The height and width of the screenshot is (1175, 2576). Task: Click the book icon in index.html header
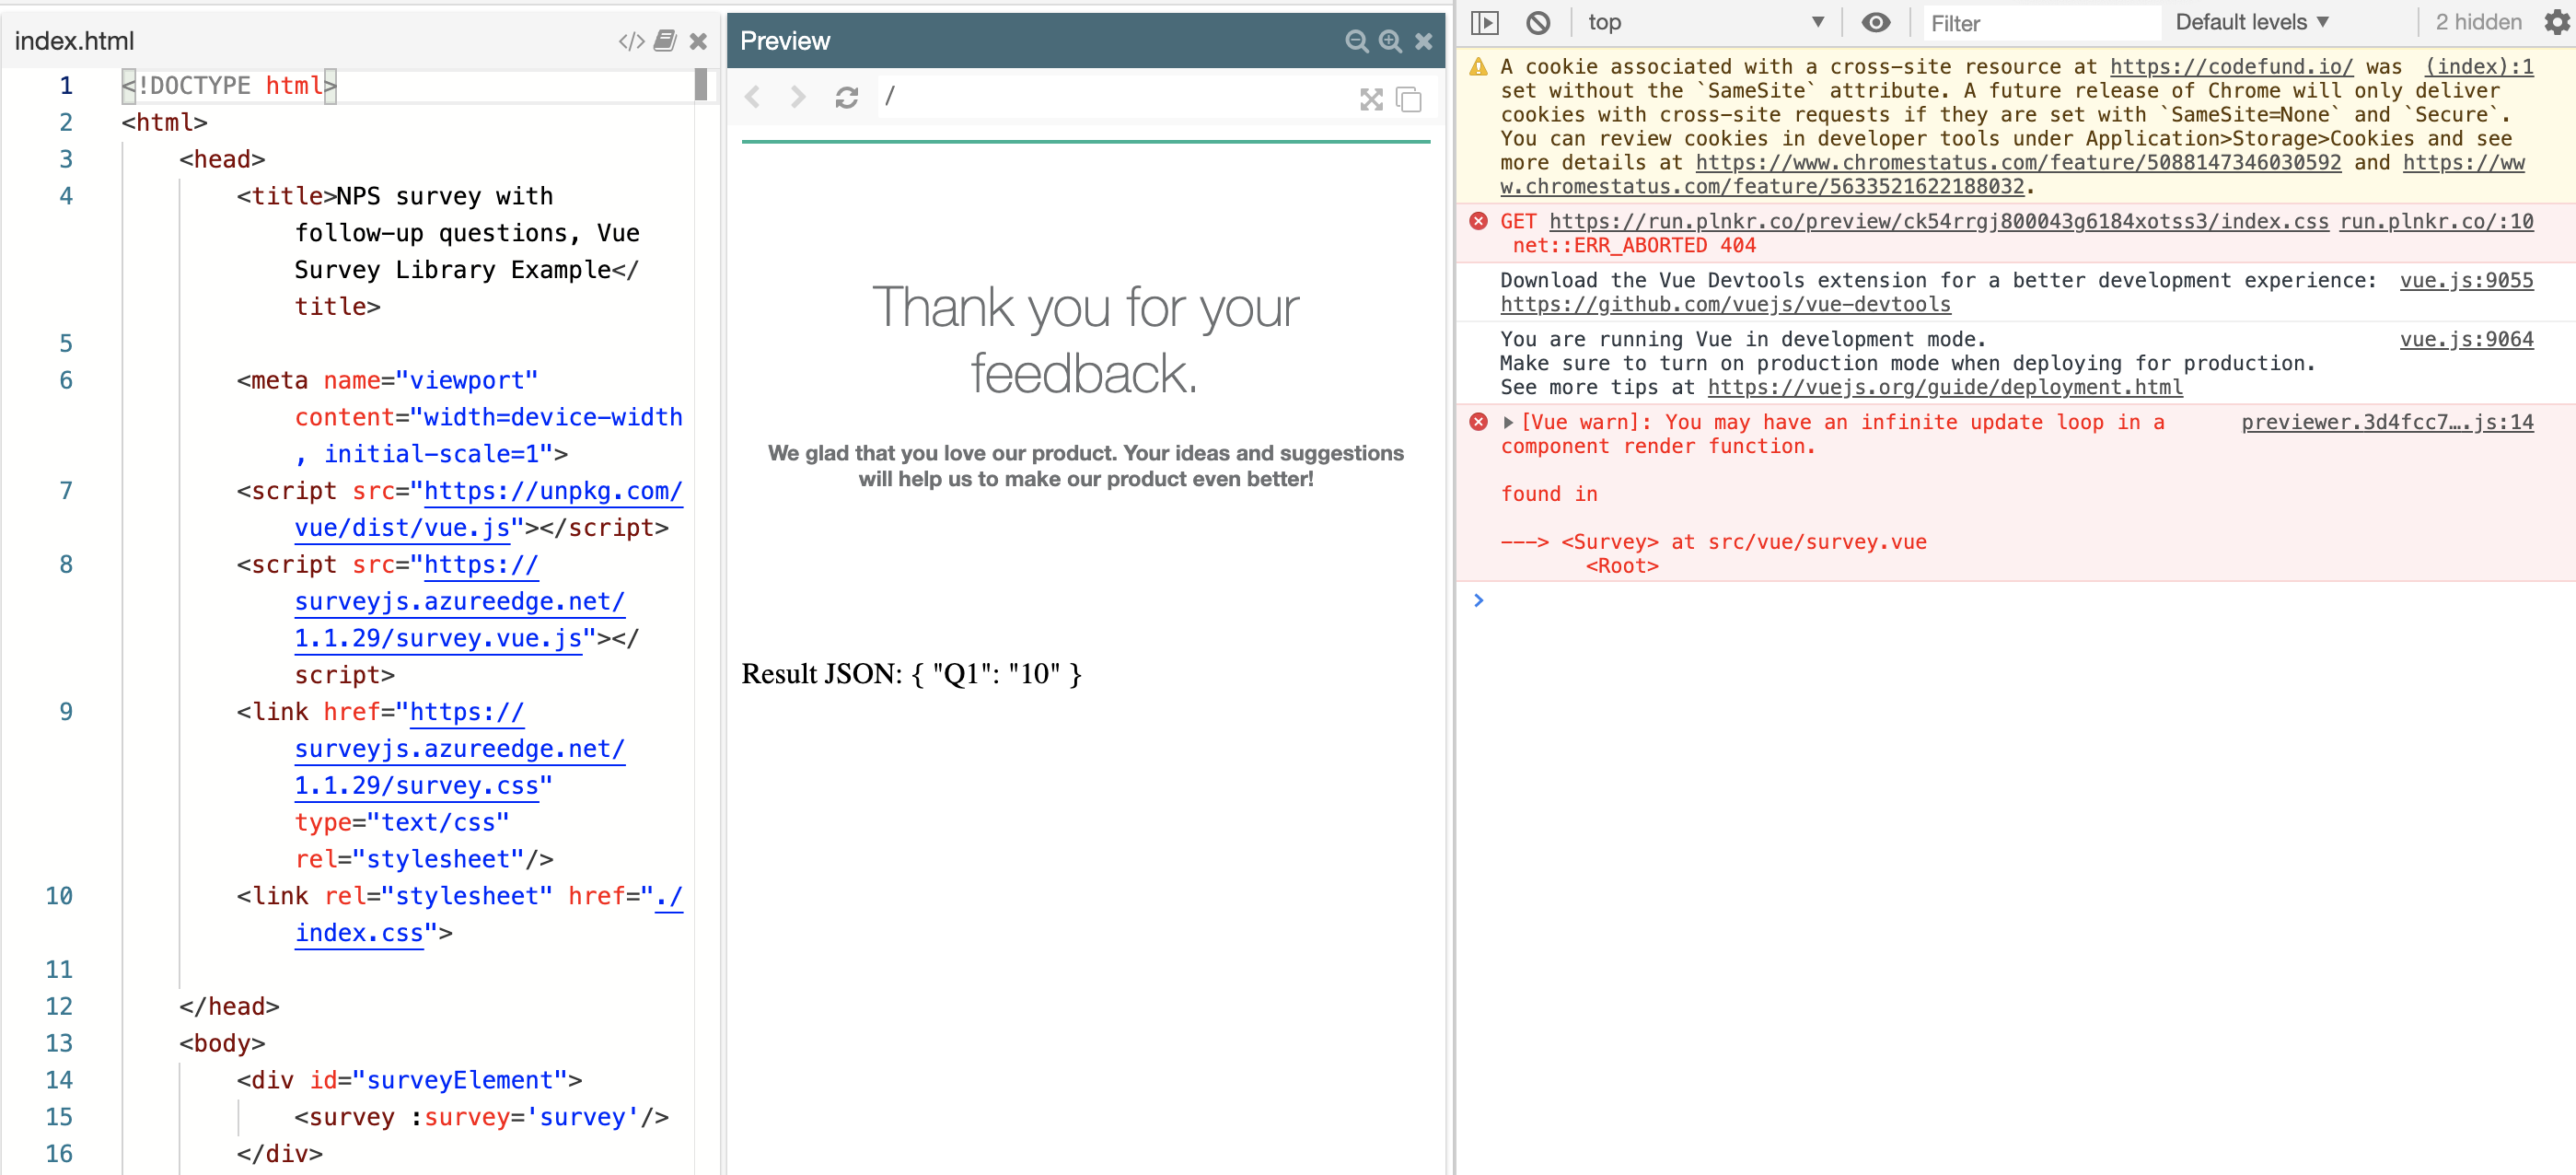pos(665,41)
